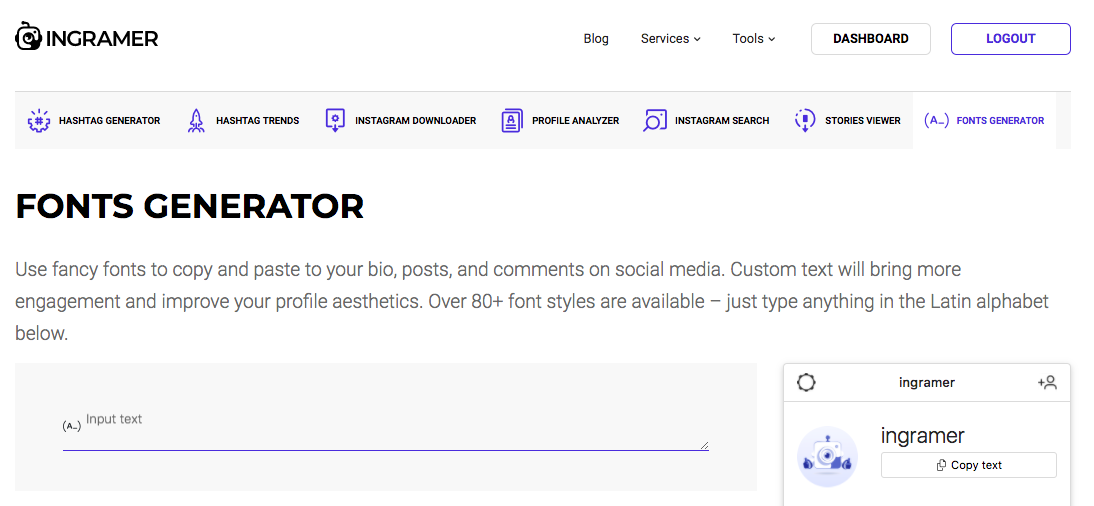Expand the Tools dropdown menu
Image resolution: width=1094 pixels, height=506 pixels.
pyautogui.click(x=754, y=38)
